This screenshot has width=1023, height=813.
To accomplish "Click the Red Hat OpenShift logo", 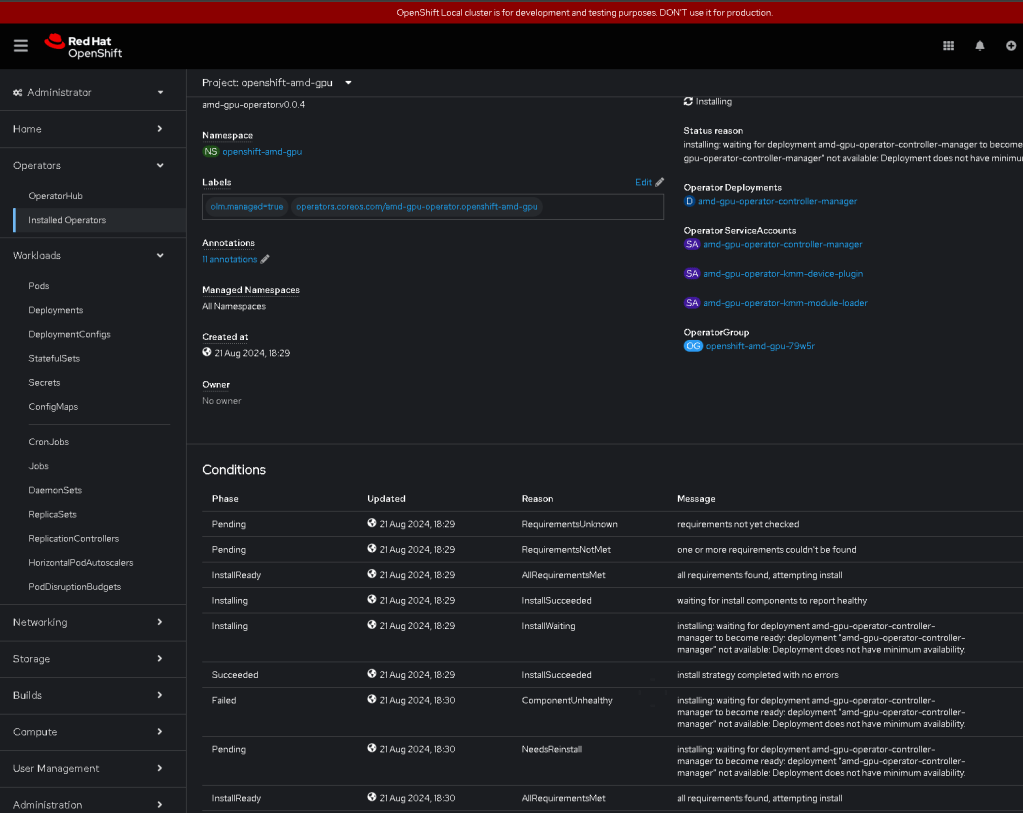I will (84, 46).
